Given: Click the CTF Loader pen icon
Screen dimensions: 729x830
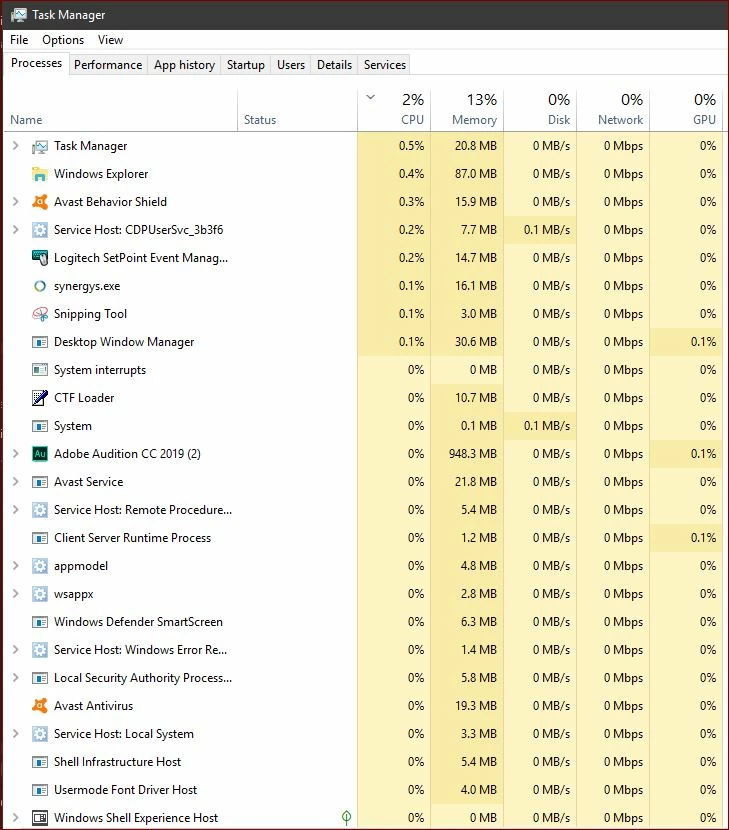Looking at the screenshot, I should pyautogui.click(x=40, y=398).
